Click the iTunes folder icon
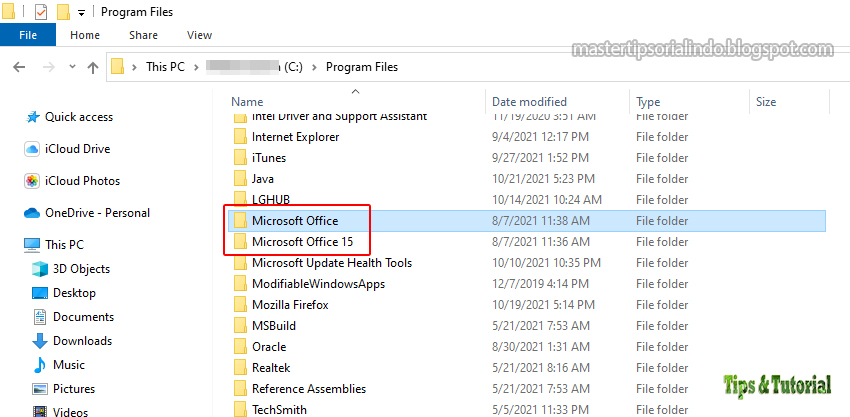850x417 pixels. [241, 158]
